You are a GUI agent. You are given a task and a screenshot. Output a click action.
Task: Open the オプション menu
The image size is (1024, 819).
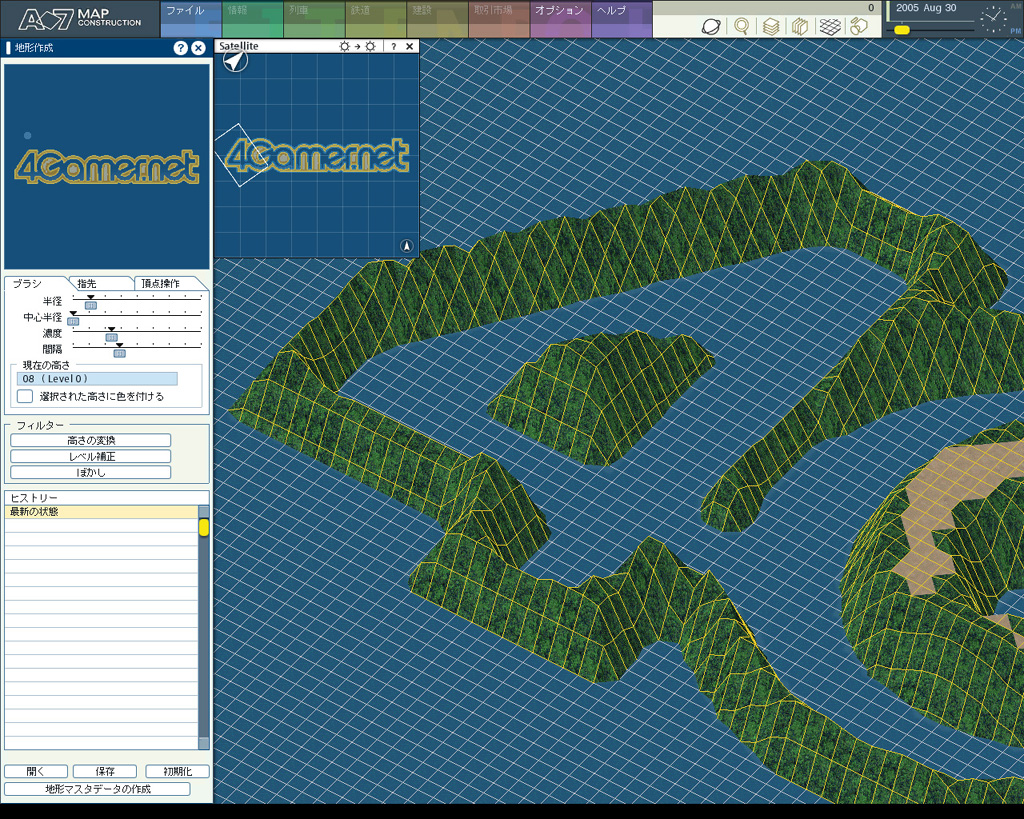(x=560, y=19)
